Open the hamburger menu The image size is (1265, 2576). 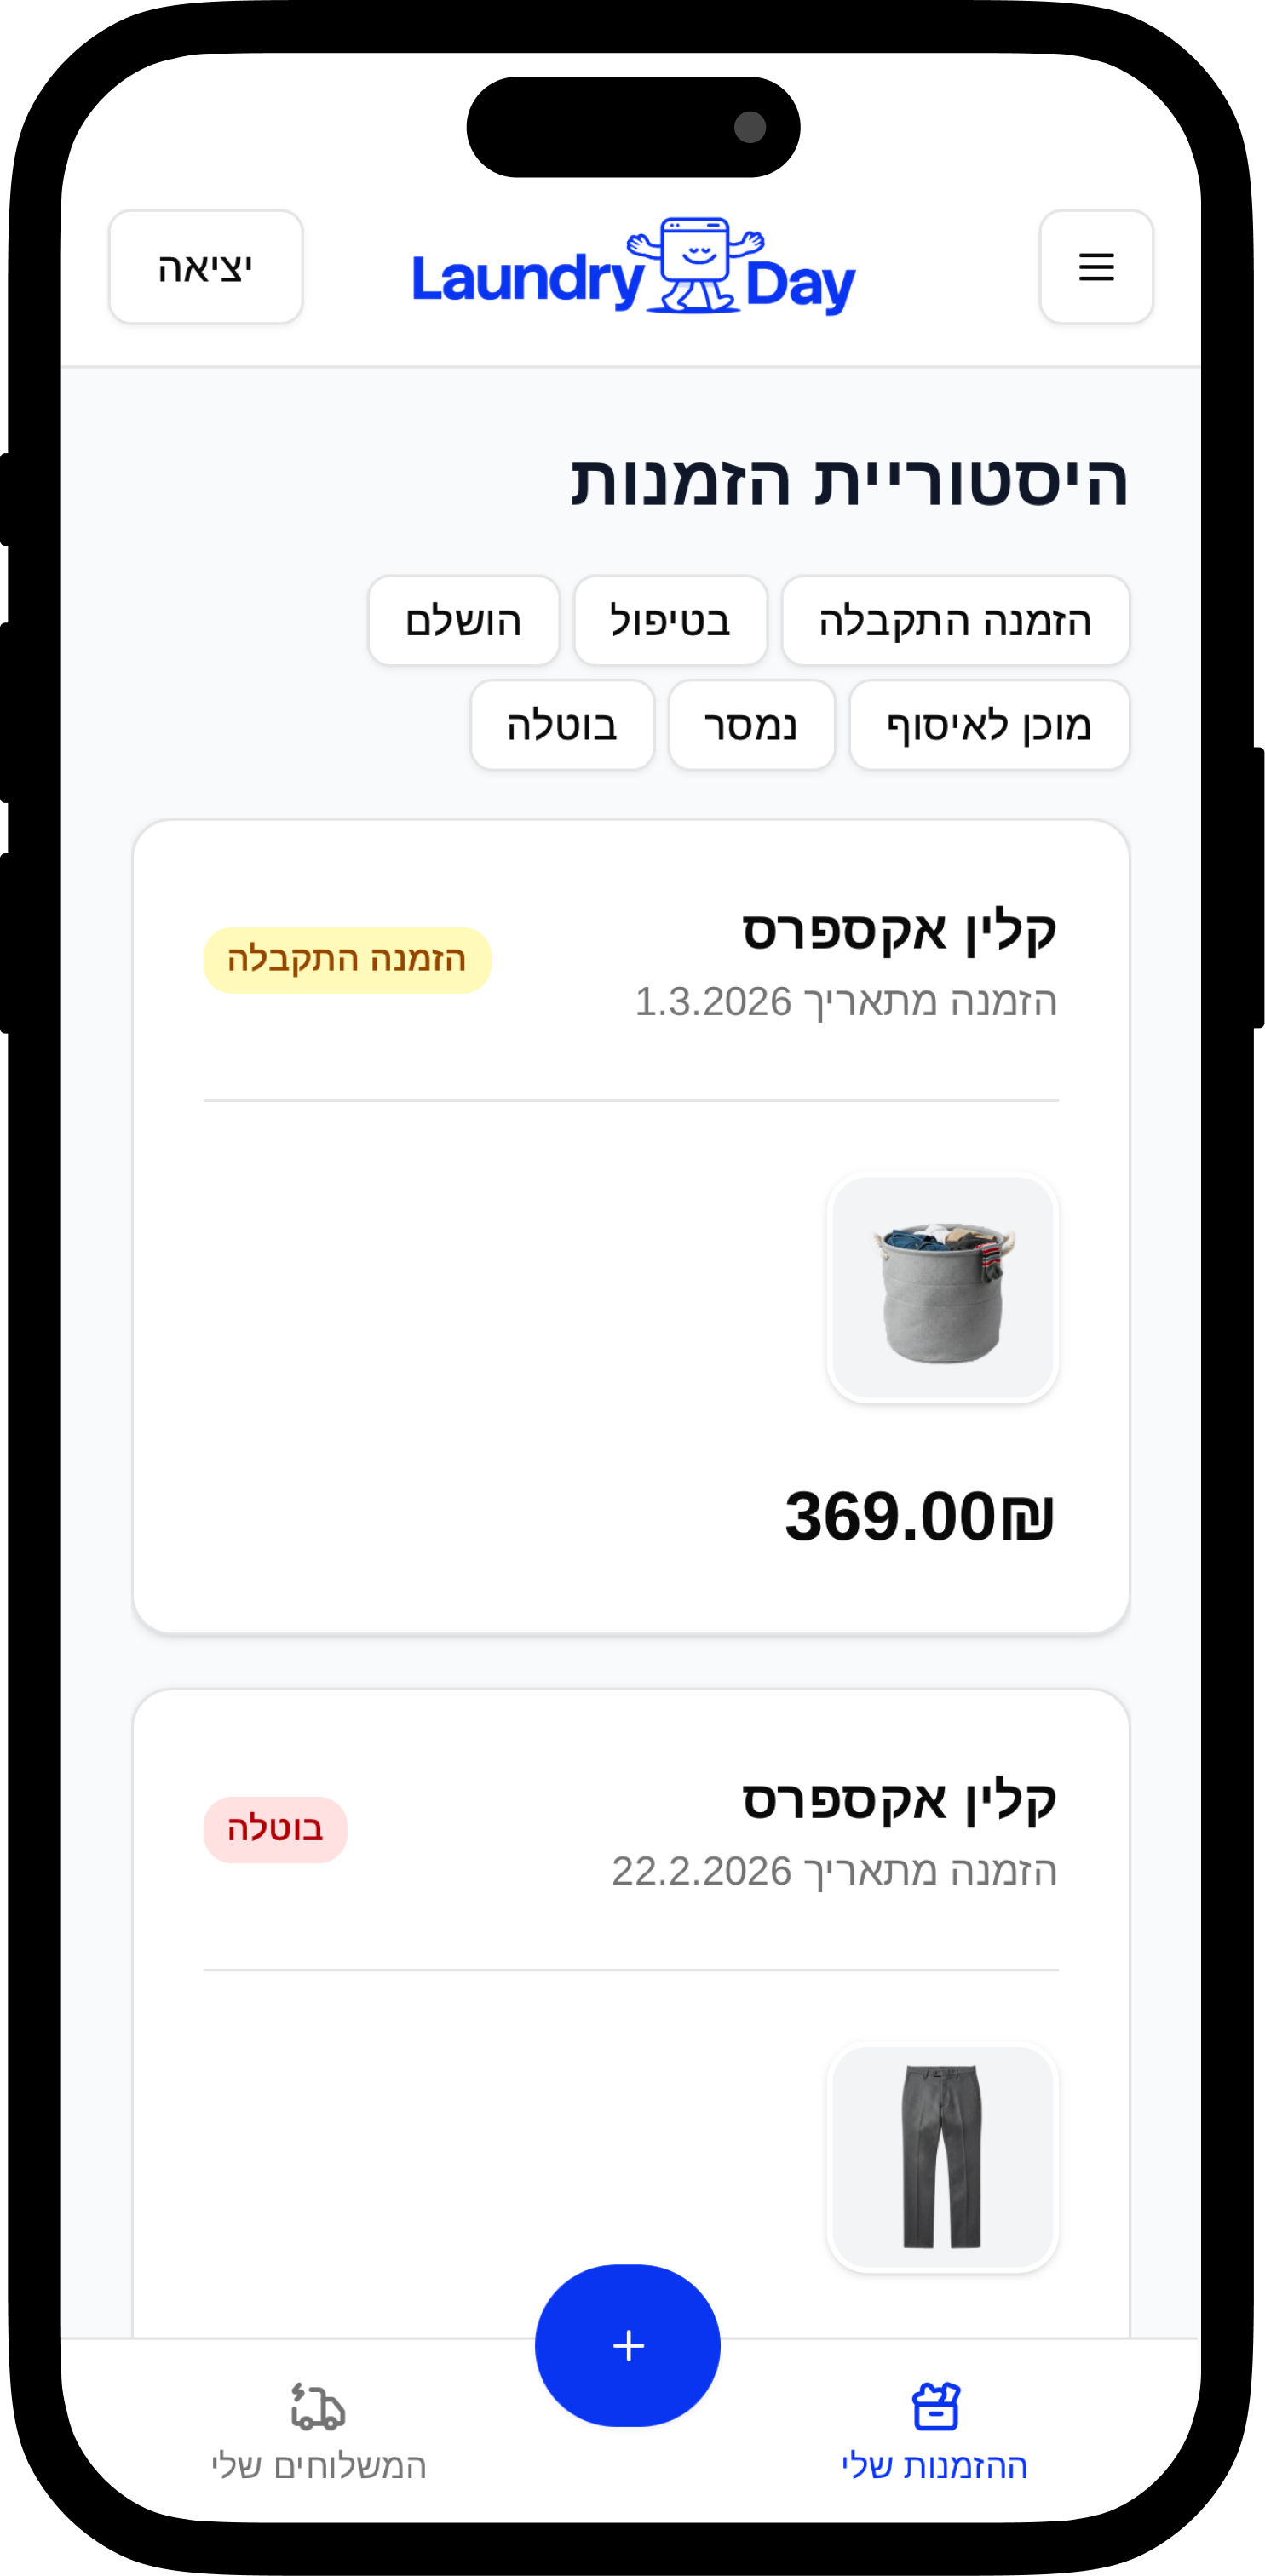pos(1096,267)
